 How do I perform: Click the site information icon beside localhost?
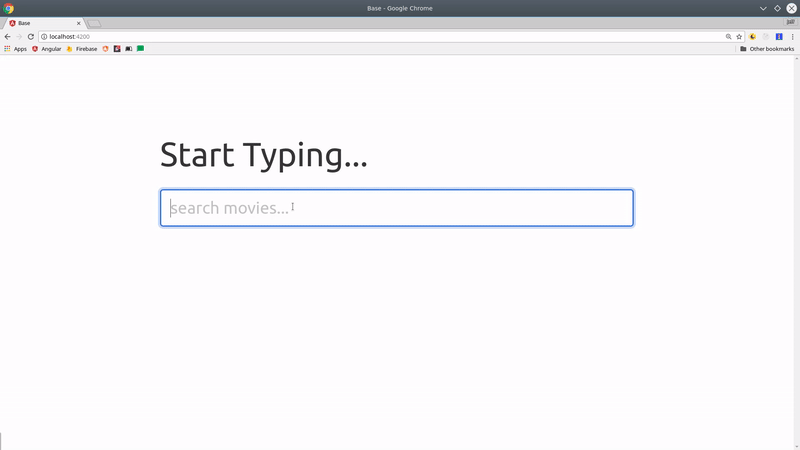44,36
